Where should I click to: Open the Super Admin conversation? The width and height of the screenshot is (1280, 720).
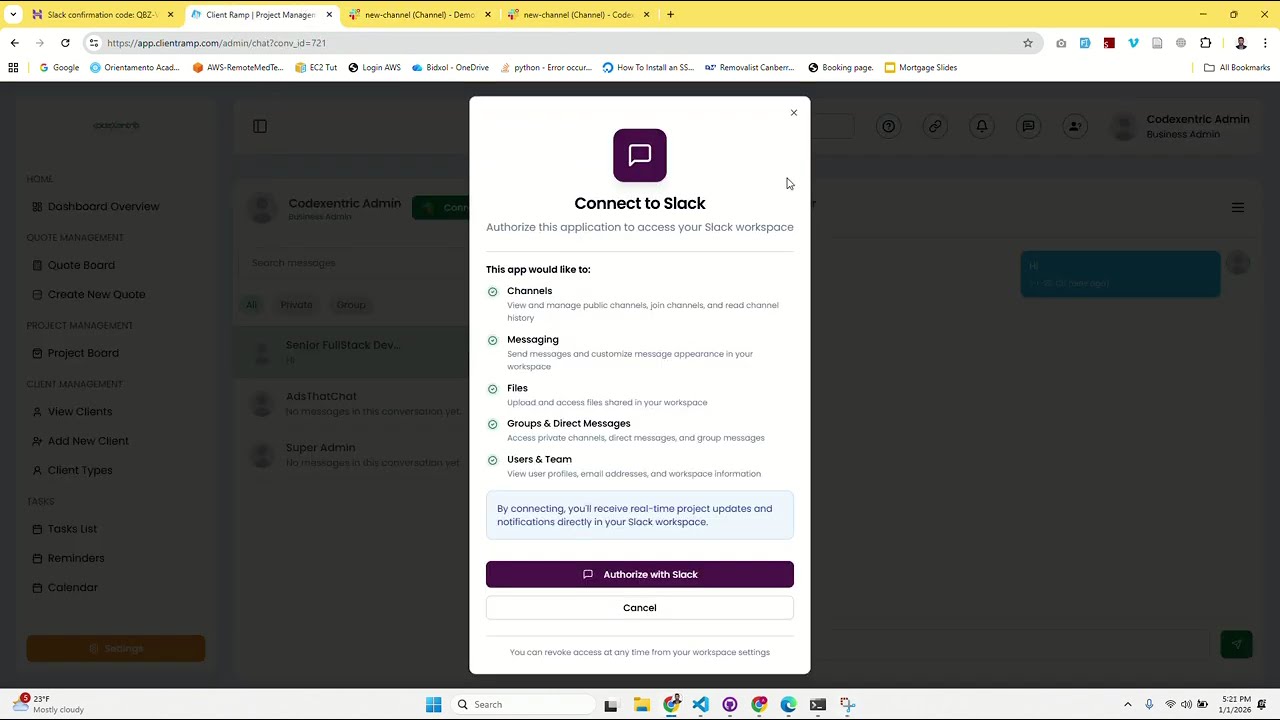tap(352, 455)
